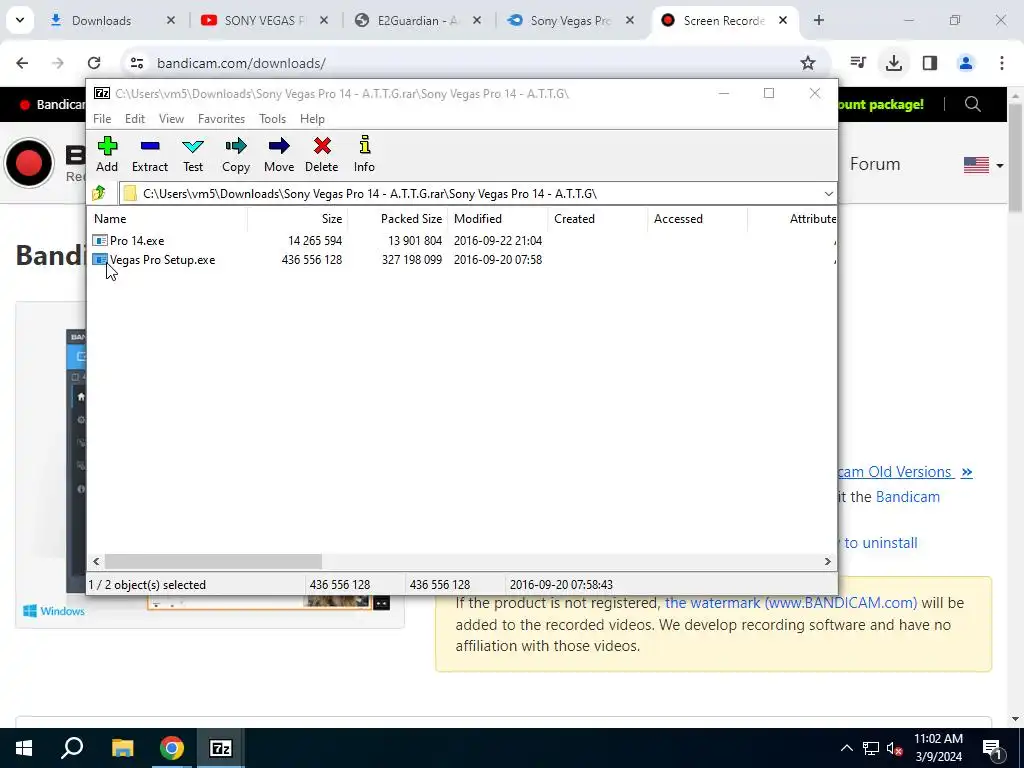Click into the 7-Zip path address field

point(470,194)
